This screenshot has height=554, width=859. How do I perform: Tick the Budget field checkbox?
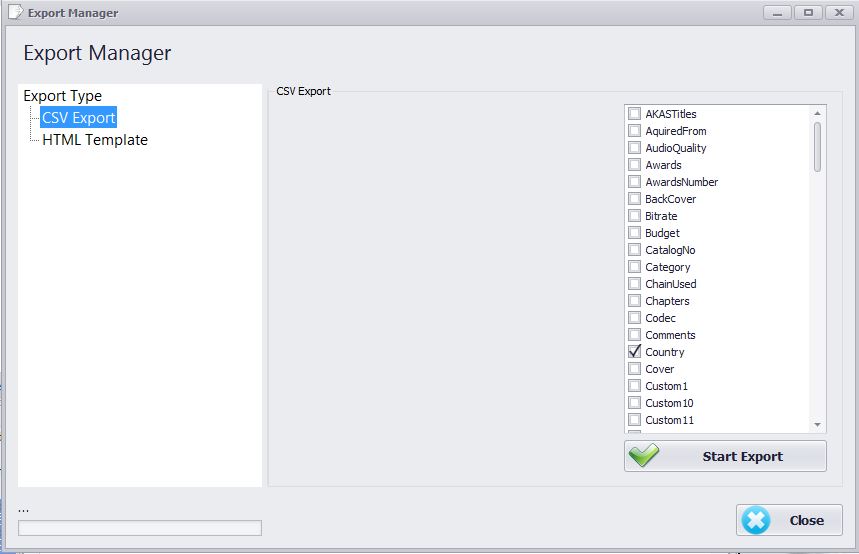[x=634, y=233]
